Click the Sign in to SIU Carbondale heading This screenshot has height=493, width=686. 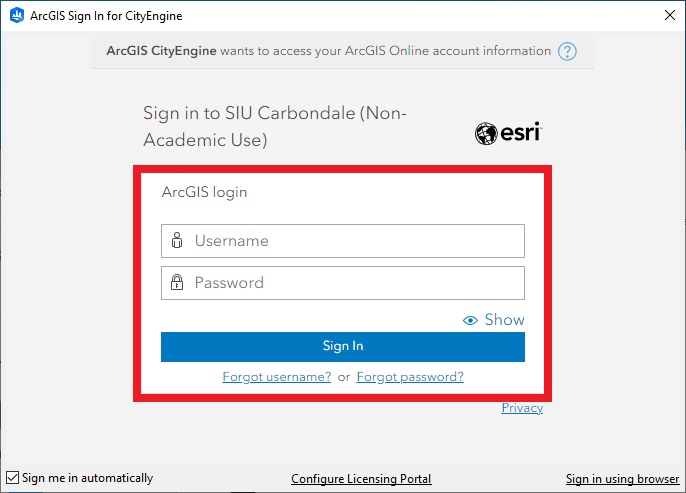tap(275, 127)
